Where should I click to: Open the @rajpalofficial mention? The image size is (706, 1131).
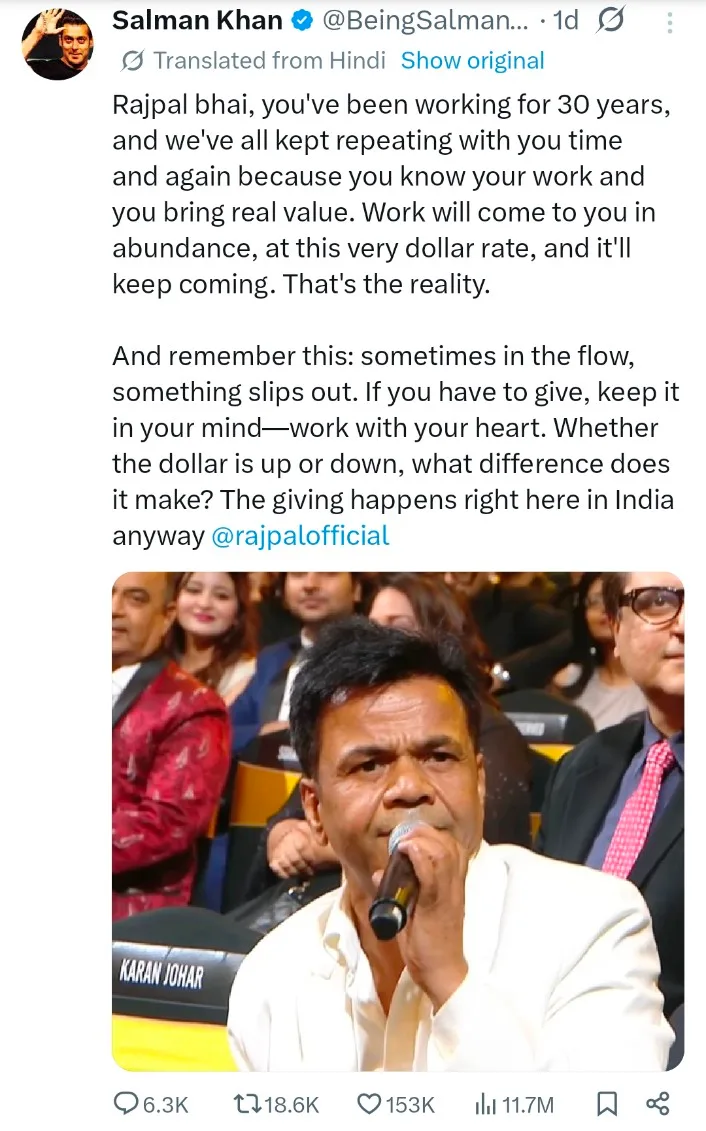pyautogui.click(x=301, y=536)
